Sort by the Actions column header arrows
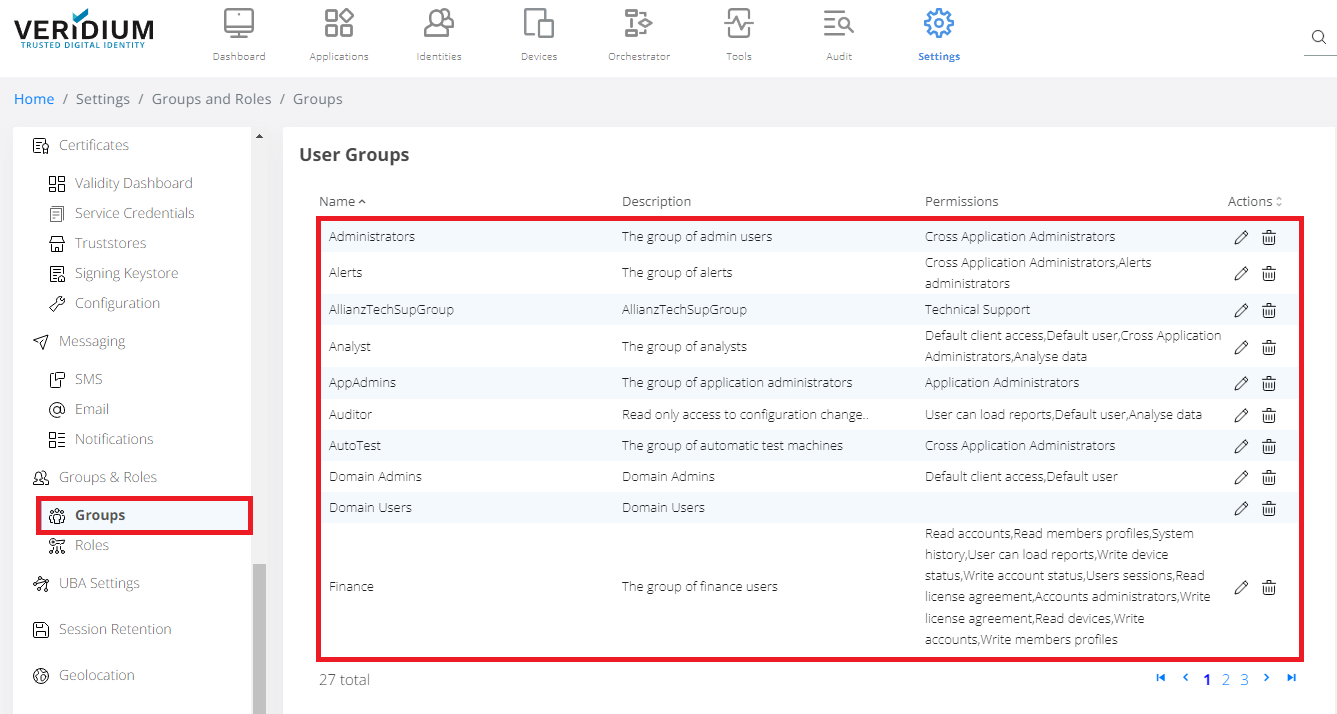Viewport: 1337px width, 714px height. tap(1278, 202)
